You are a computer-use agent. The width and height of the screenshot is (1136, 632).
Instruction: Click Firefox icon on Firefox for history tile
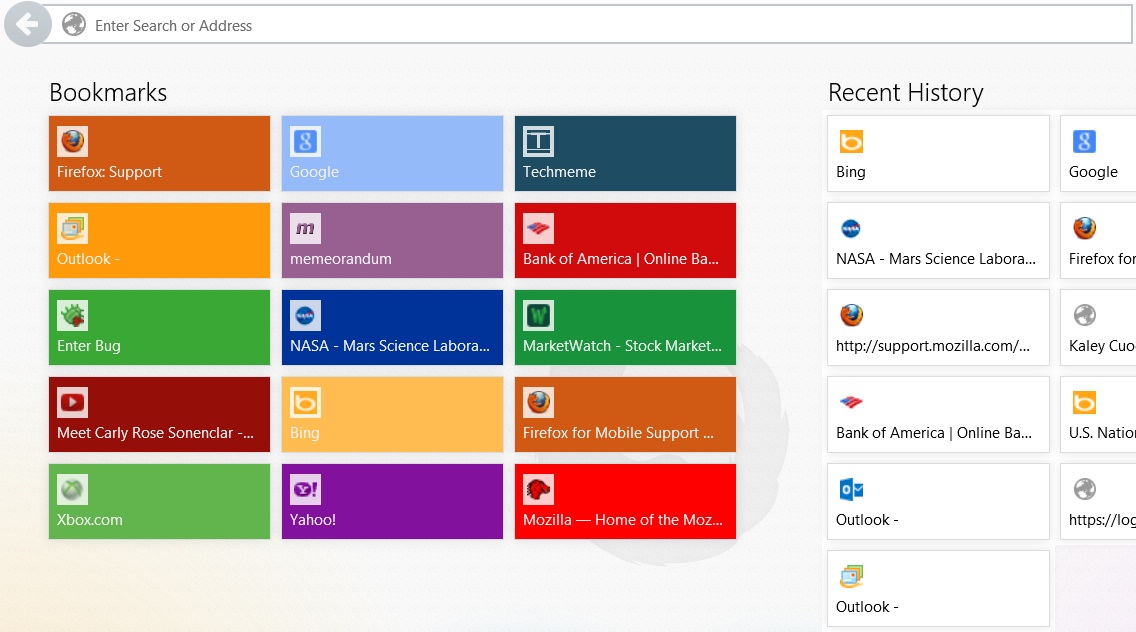1085,228
